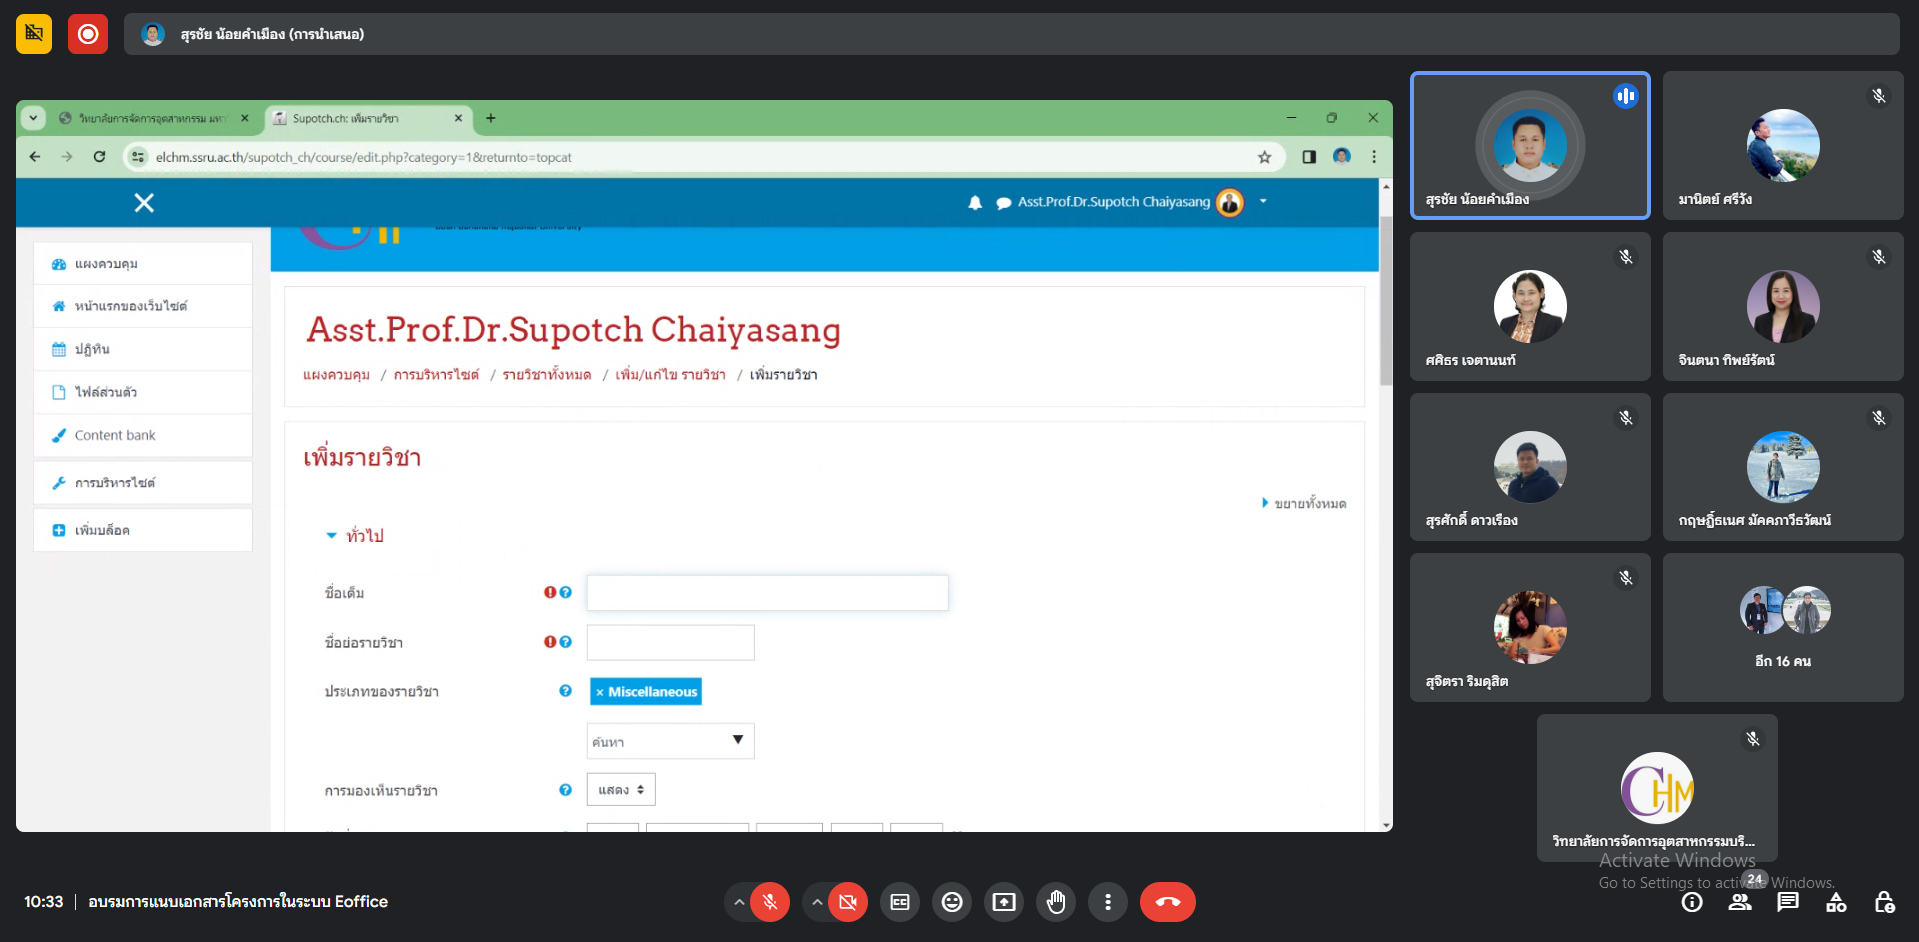The width and height of the screenshot is (1919, 942).
Task: Open more options three-dot menu
Action: pyautogui.click(x=1108, y=902)
